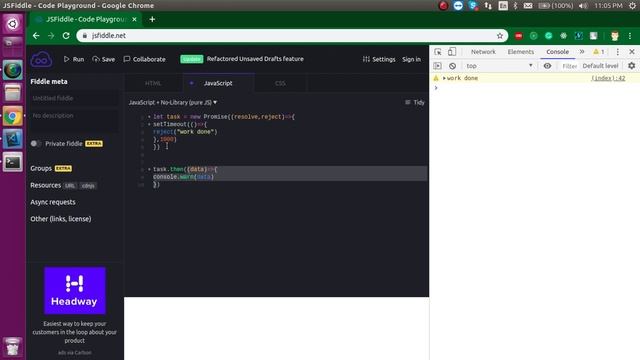Open the DevTools Network tab

(483, 52)
